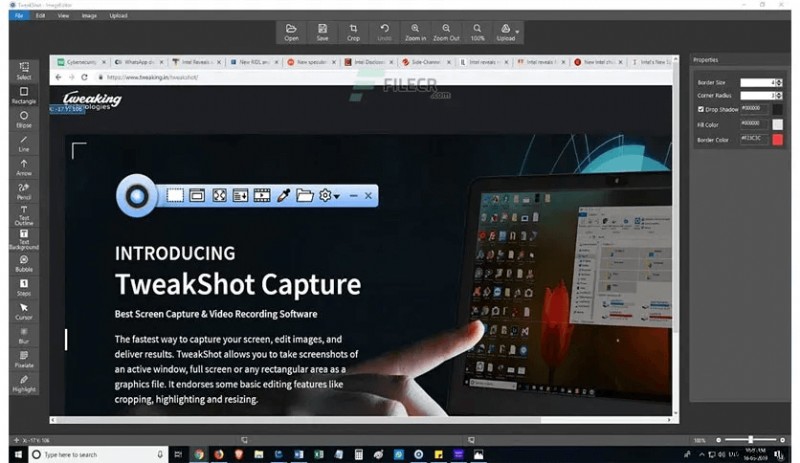This screenshot has width=800, height=463.
Task: Reset zoom with the 100% button
Action: tap(477, 32)
